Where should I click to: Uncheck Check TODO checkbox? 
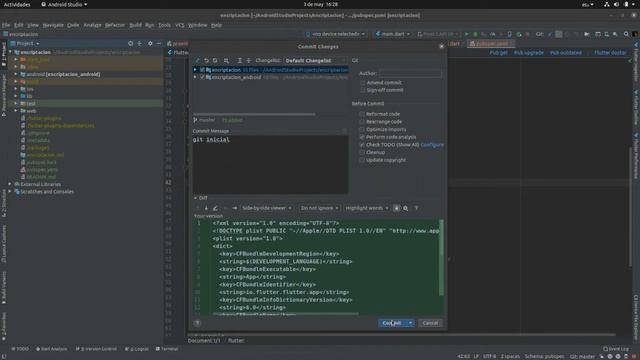[362, 145]
